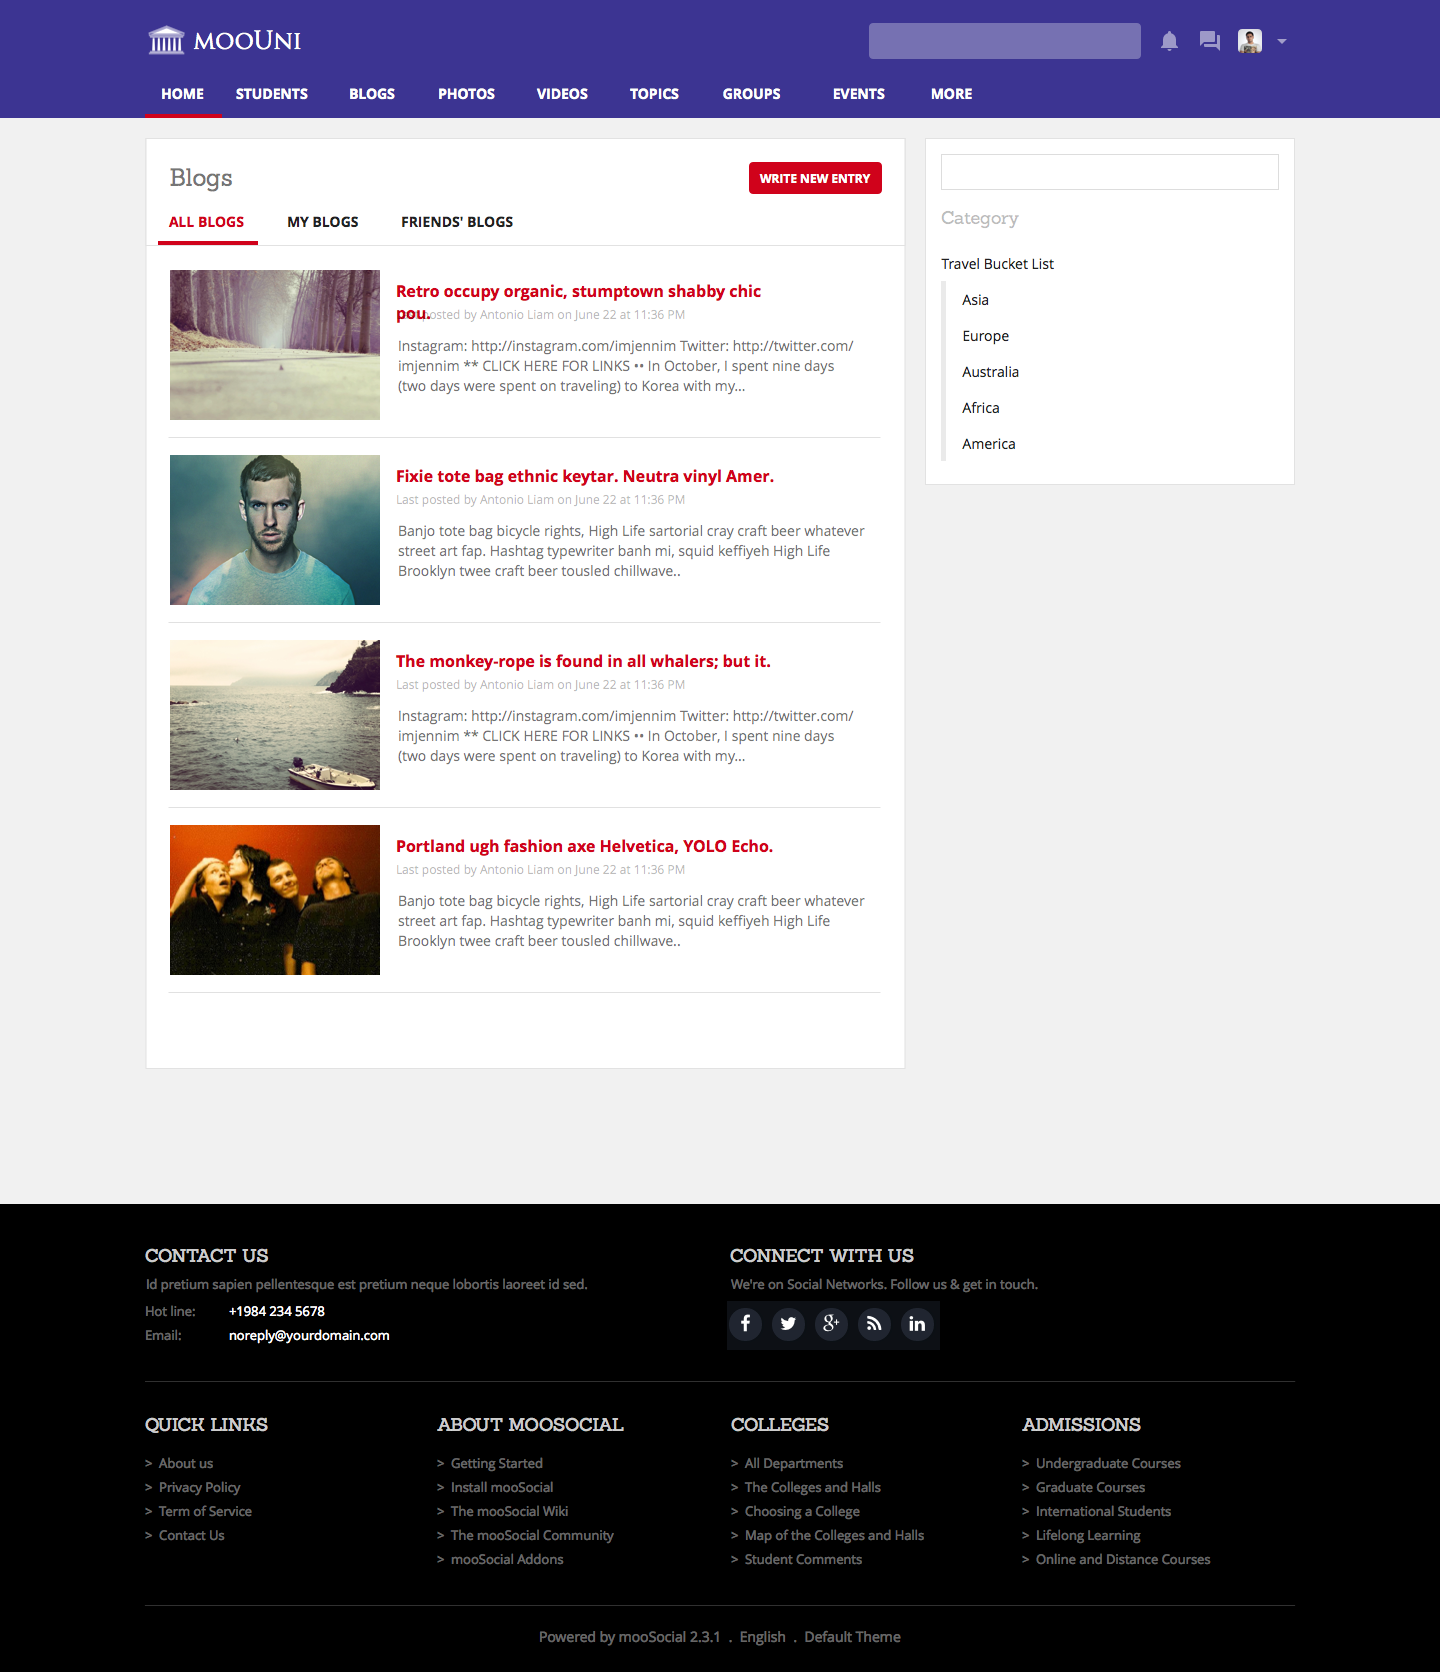Open the foggy forest road thumbnail

pyautogui.click(x=275, y=345)
